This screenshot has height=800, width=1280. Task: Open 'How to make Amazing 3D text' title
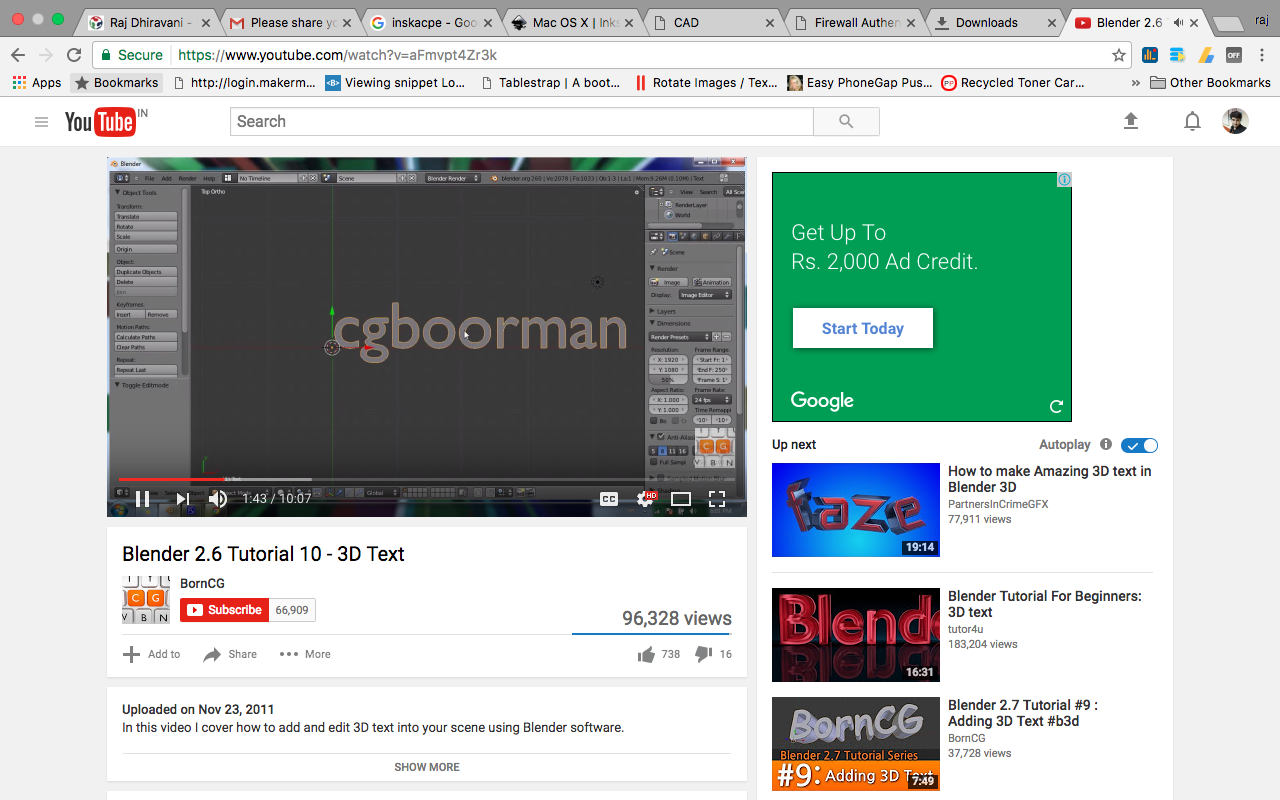[x=1050, y=479]
